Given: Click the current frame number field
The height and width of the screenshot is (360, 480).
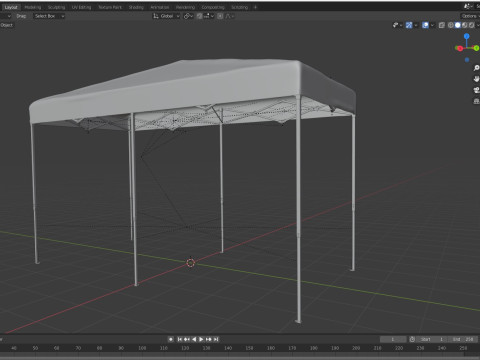Looking at the screenshot, I should coord(393,339).
